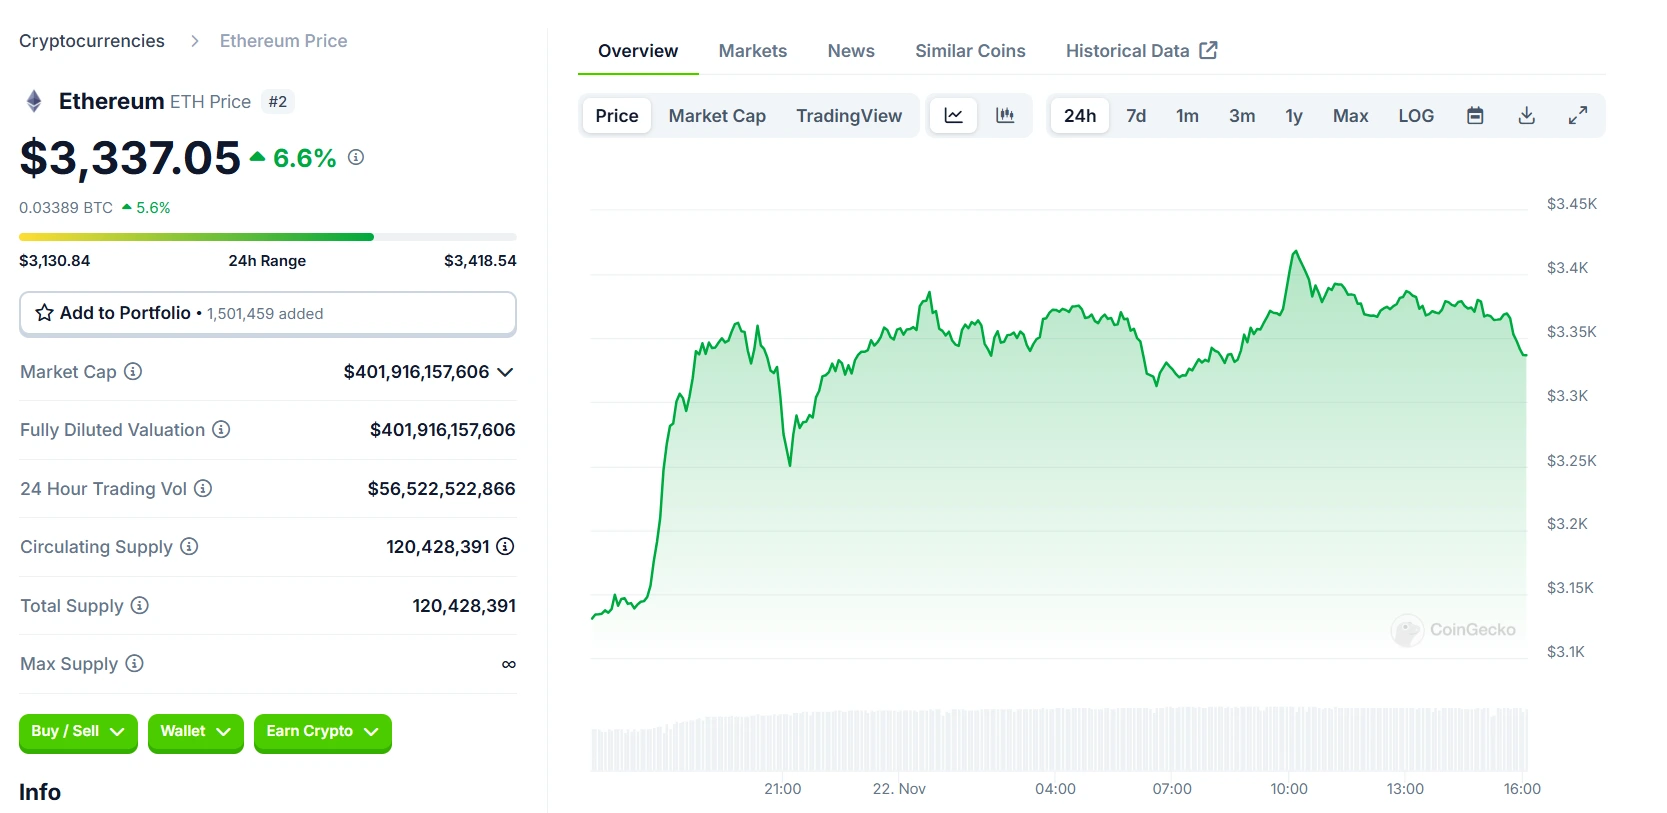Click the info icon next to 6.6% change
Viewport: 1667px width, 813px height.
[x=356, y=157]
